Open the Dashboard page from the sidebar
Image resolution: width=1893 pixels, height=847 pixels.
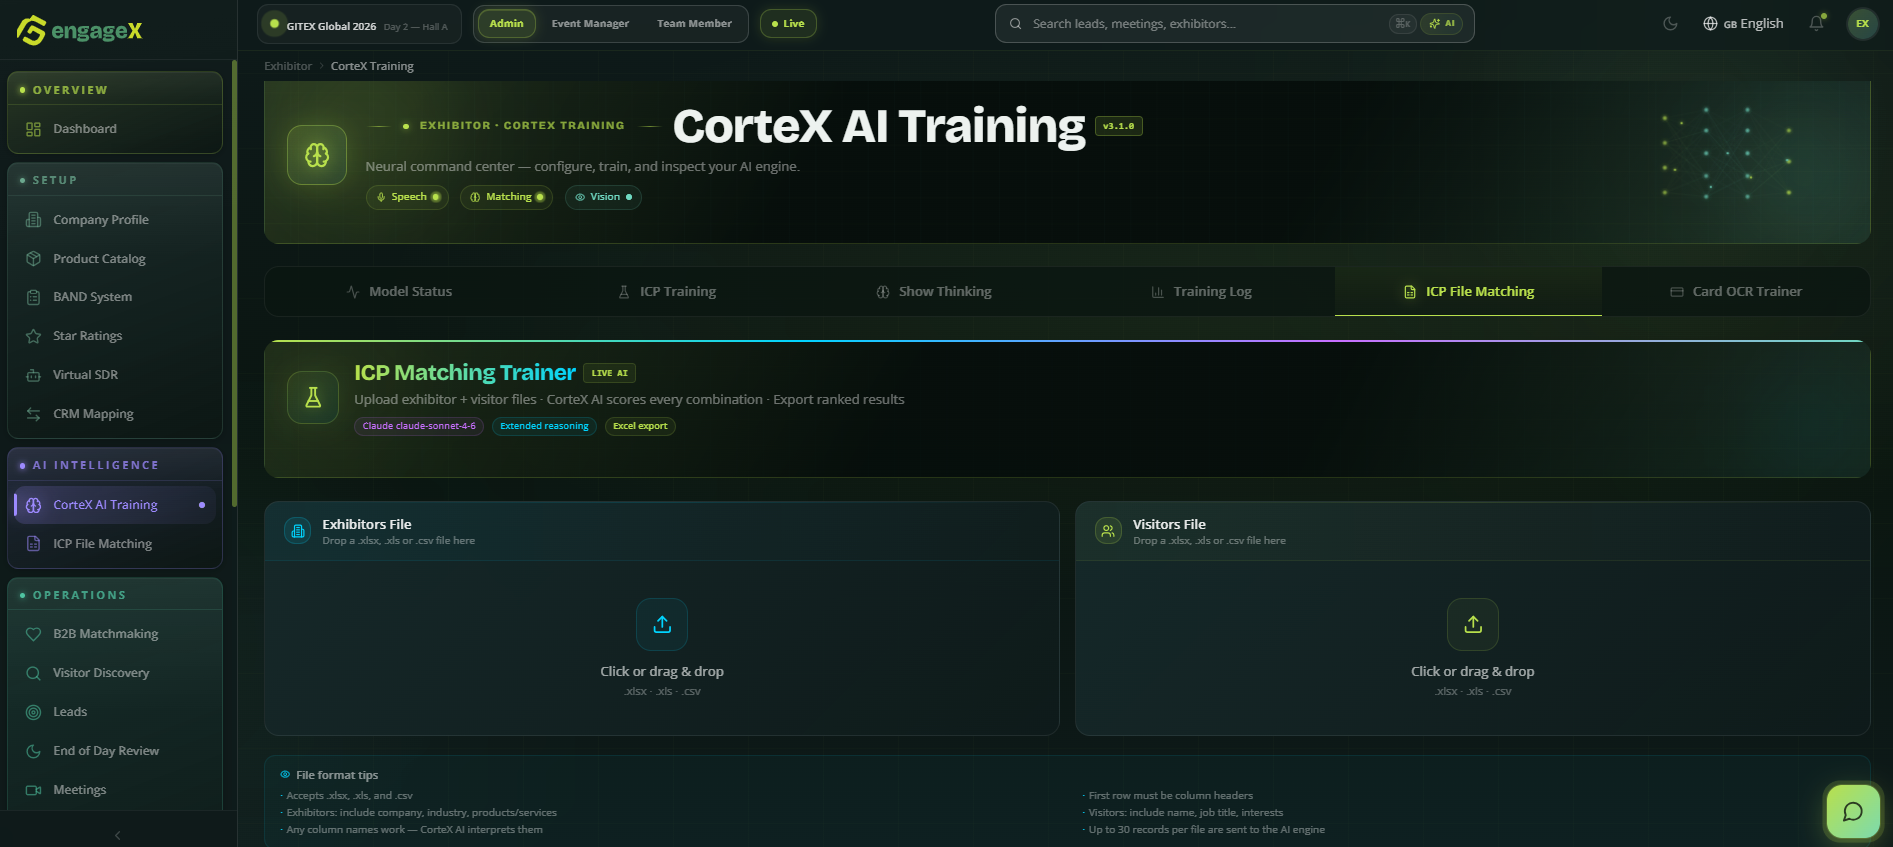coord(115,129)
